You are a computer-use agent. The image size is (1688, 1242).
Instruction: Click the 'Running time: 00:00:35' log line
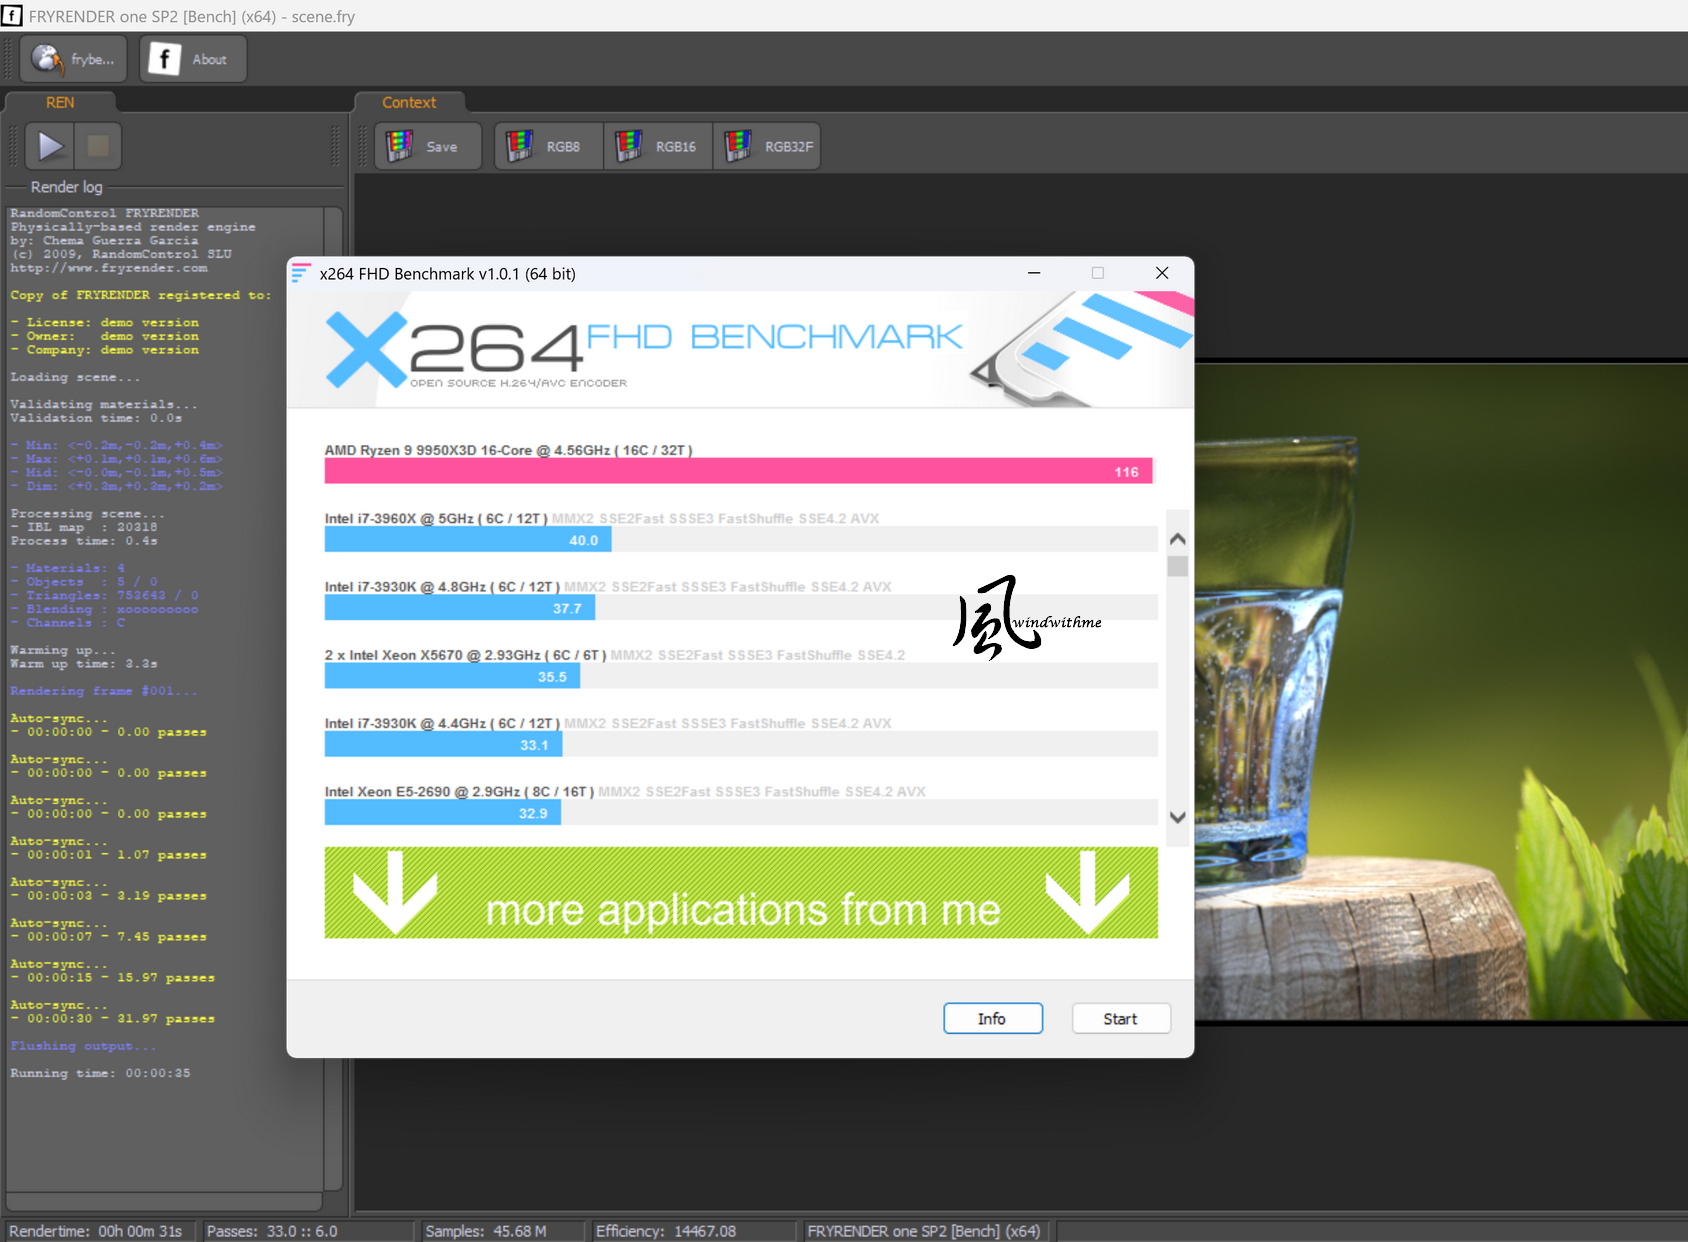coord(100,1073)
